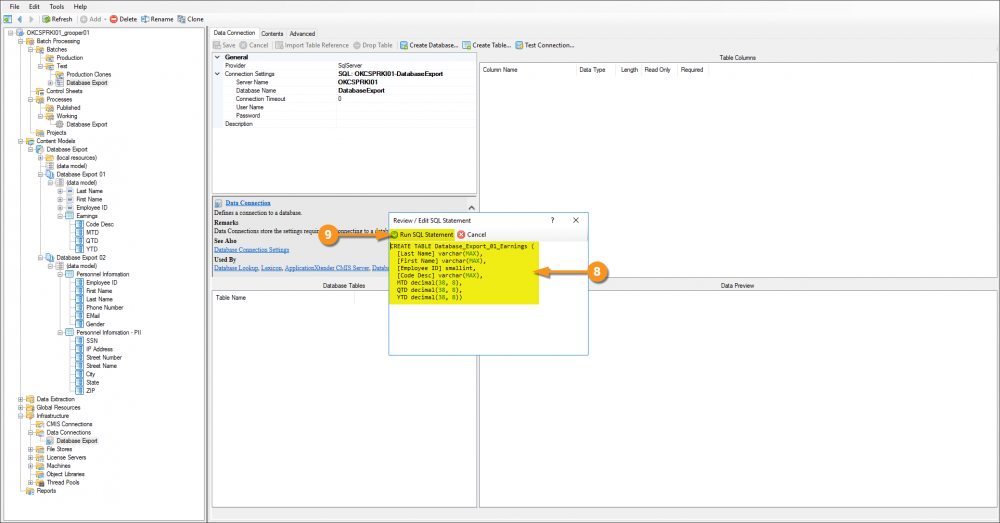The image size is (1000, 523).
Task: Select the Code Desc field icon
Action: pos(79,225)
